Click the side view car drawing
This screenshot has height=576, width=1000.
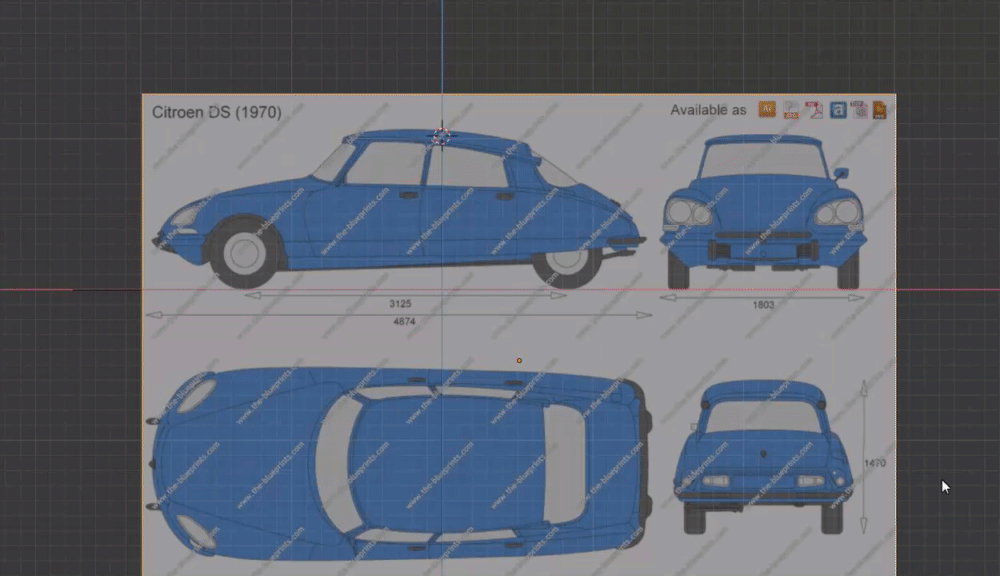[x=399, y=209]
